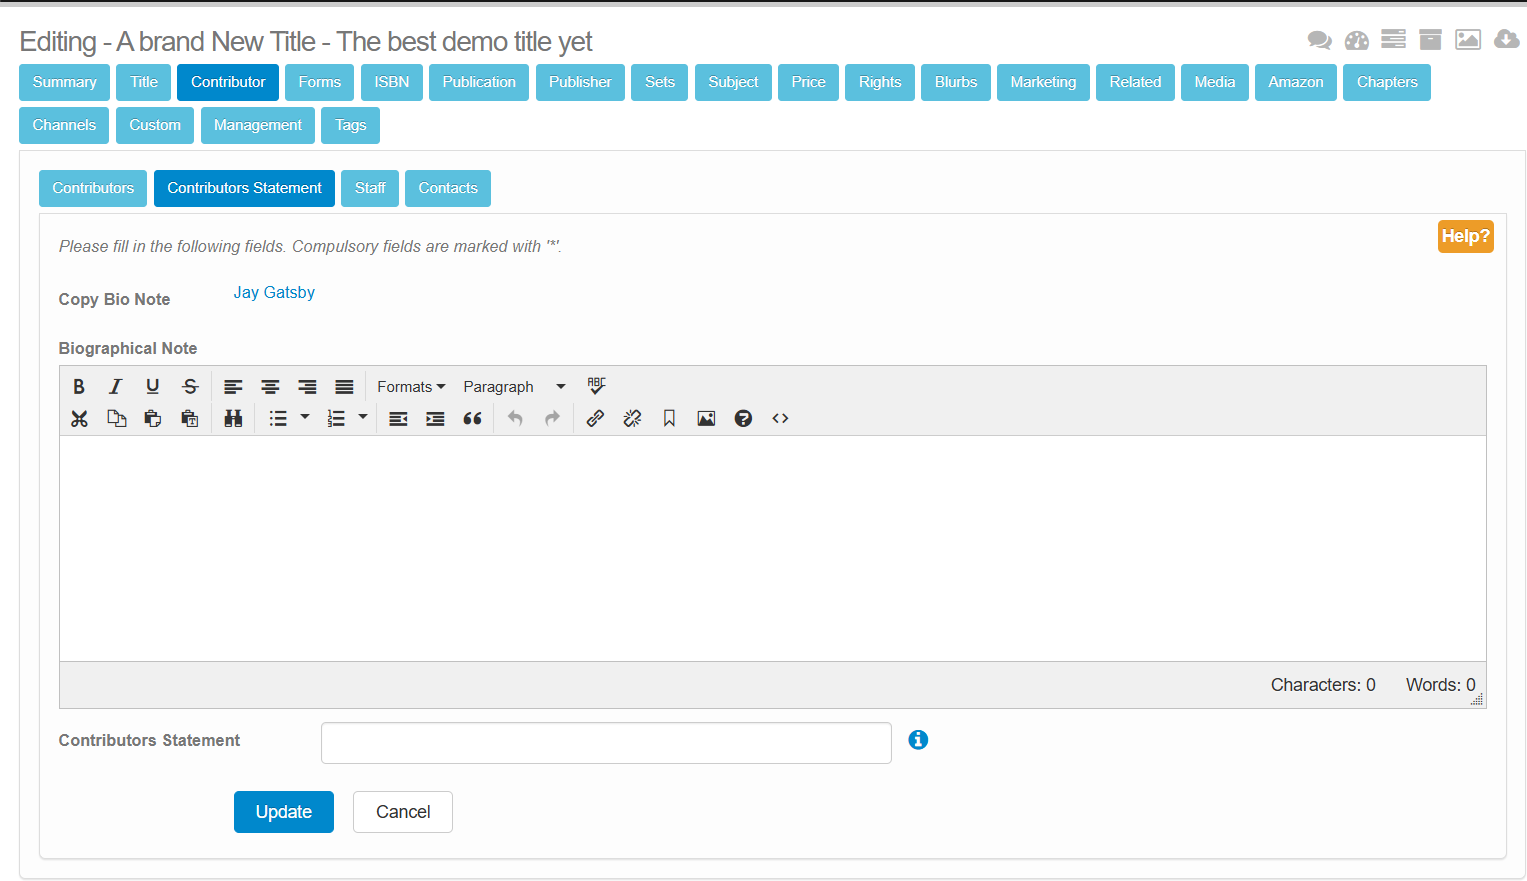Select the Contributor tab
This screenshot has height=881, width=1527.
pos(228,82)
